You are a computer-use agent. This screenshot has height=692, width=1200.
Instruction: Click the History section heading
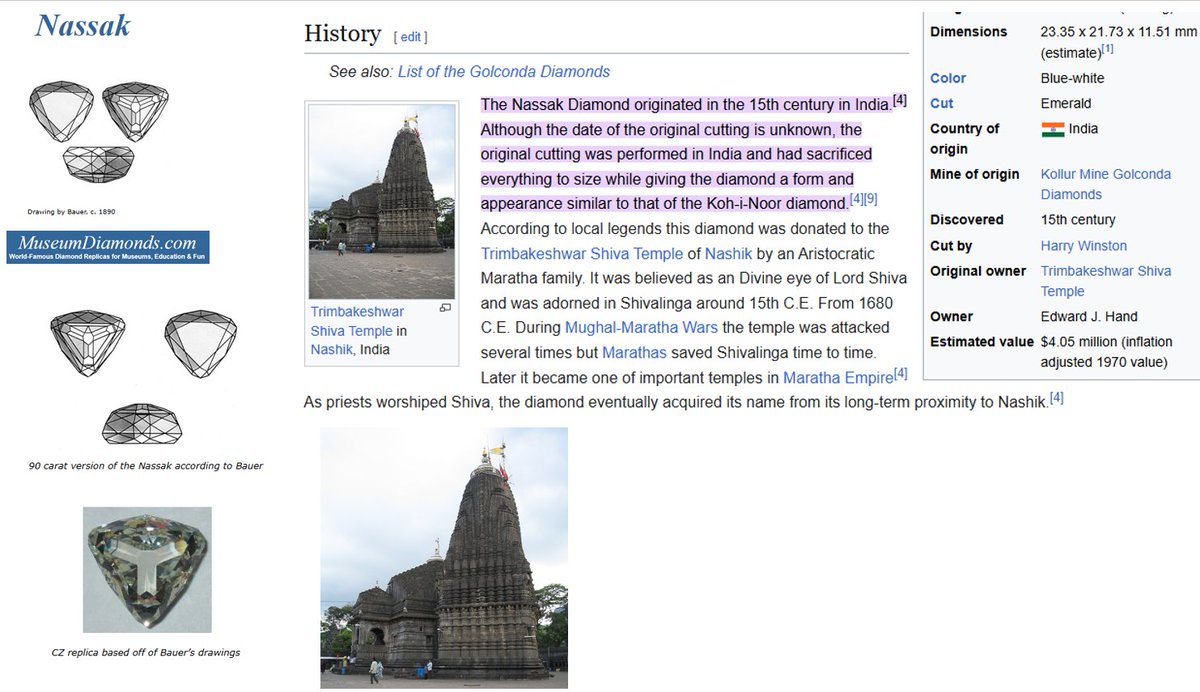point(342,34)
